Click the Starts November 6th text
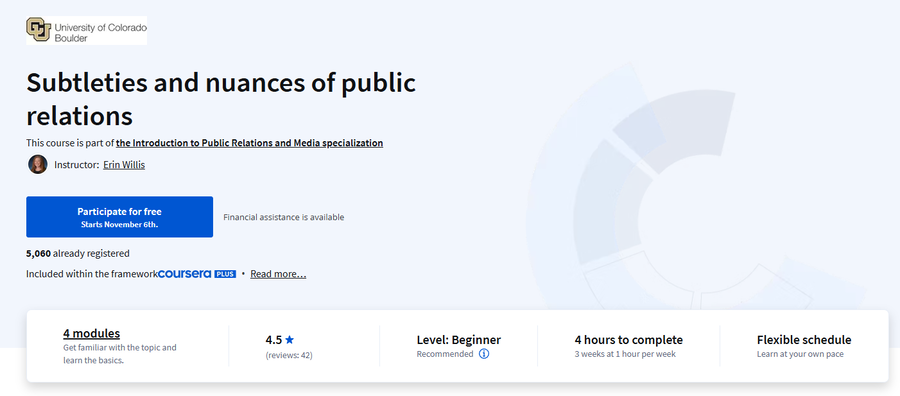Screen dimensions: 900x396 119,224
